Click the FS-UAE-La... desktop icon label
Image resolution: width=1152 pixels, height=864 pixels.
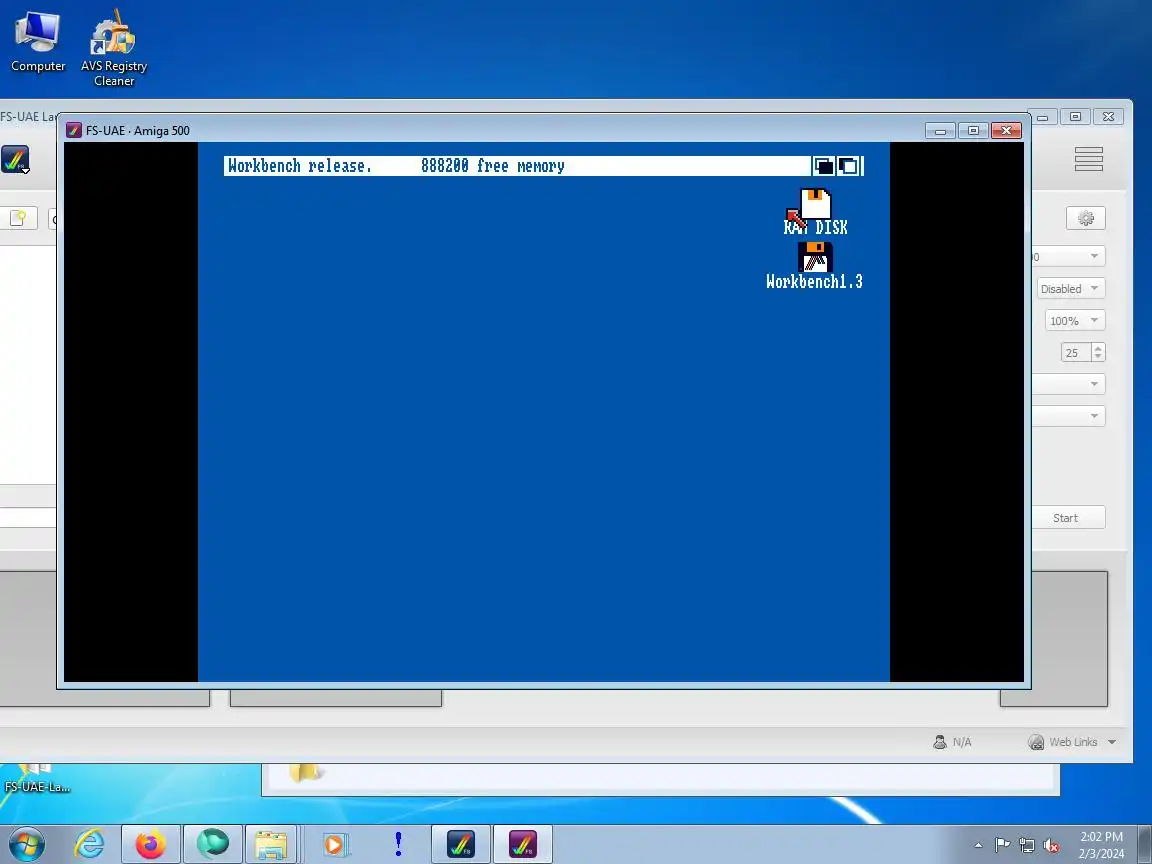point(37,787)
